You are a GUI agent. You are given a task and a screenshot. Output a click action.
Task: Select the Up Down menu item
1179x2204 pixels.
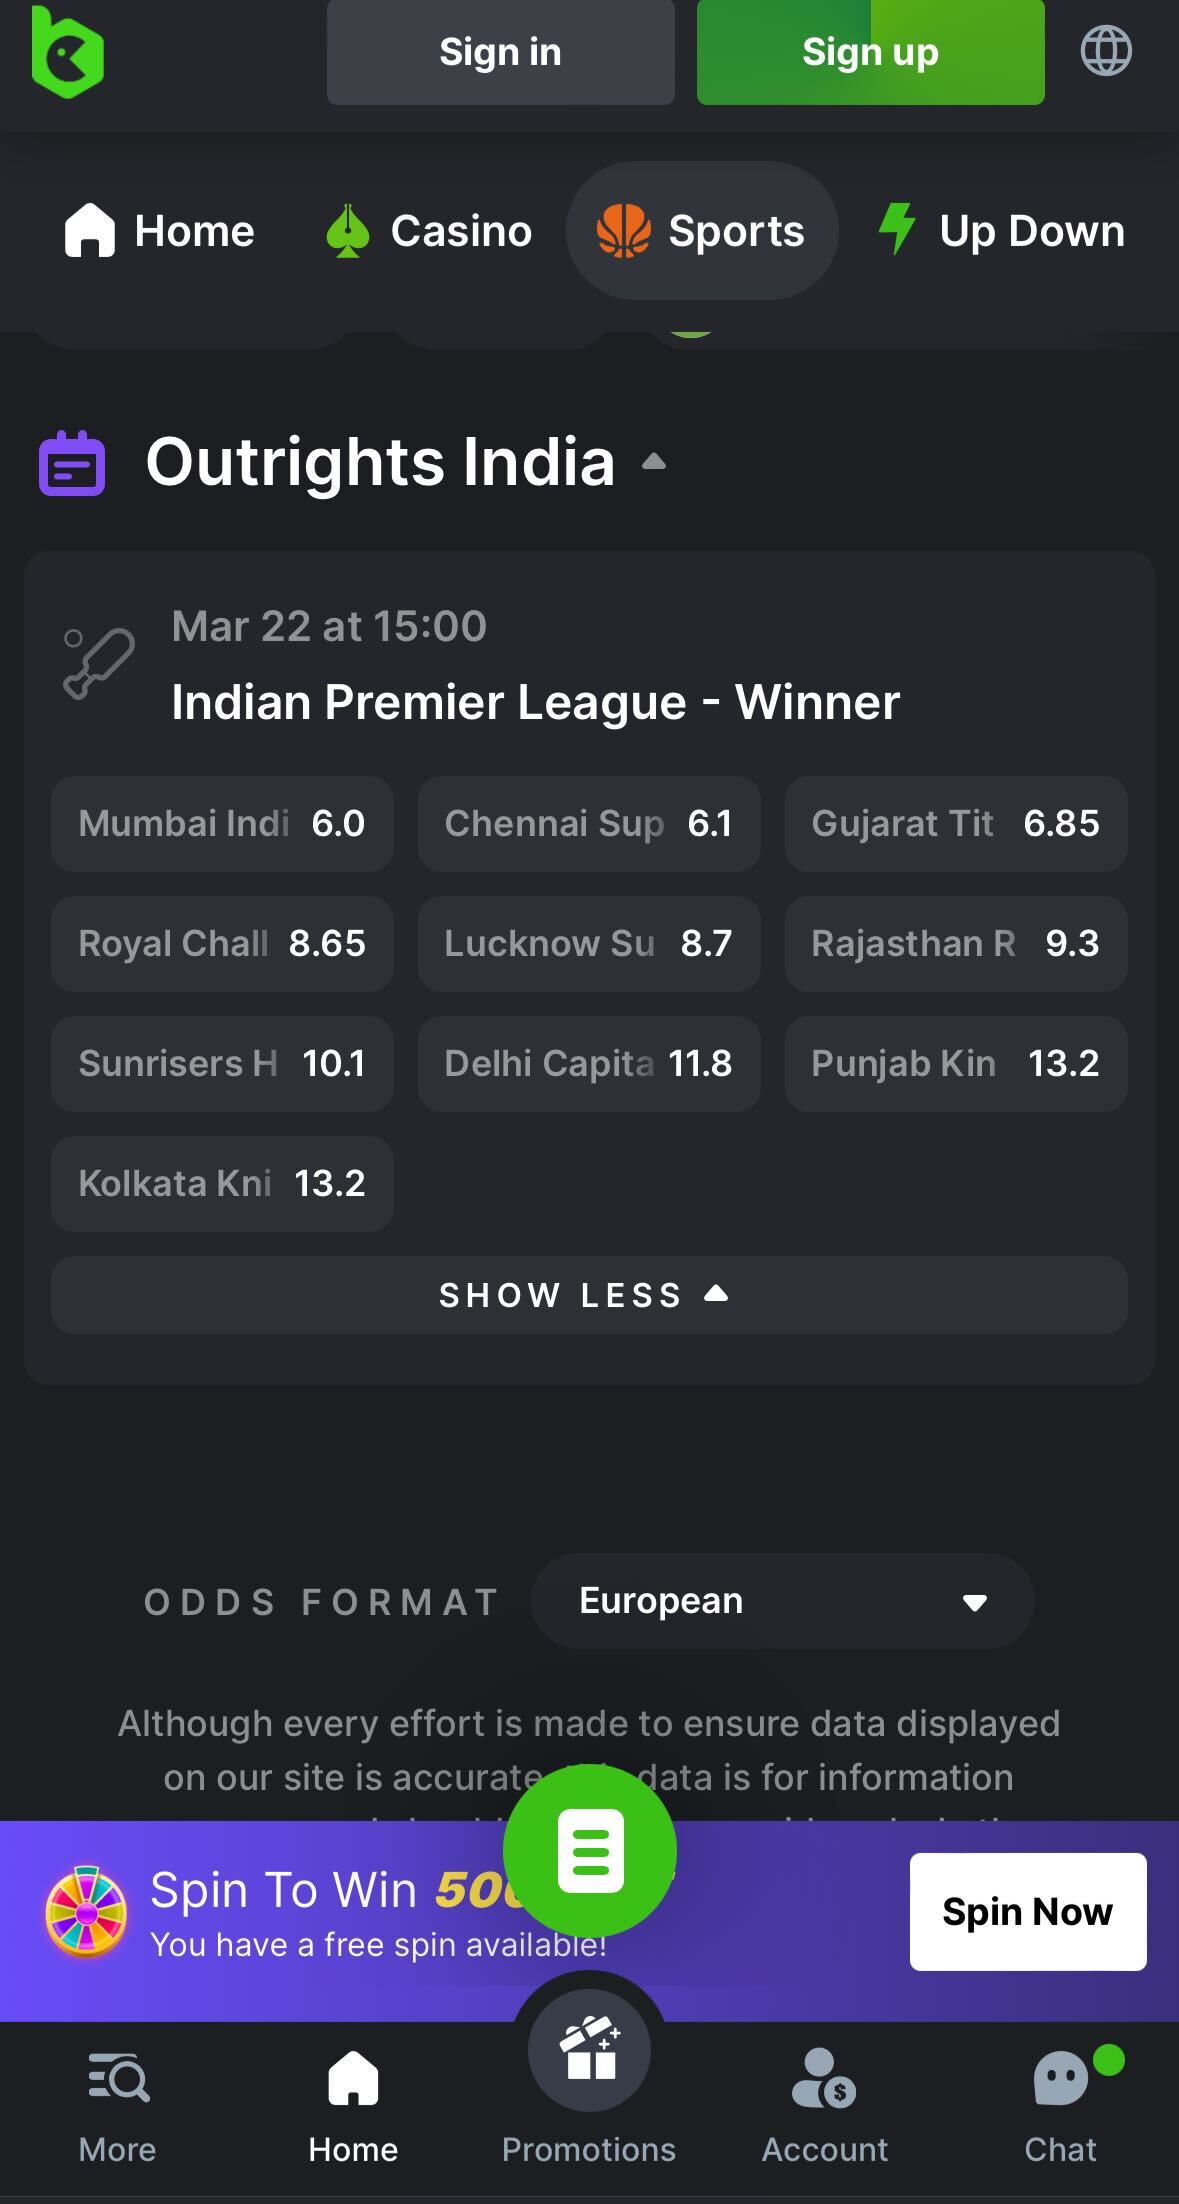tap(1000, 229)
